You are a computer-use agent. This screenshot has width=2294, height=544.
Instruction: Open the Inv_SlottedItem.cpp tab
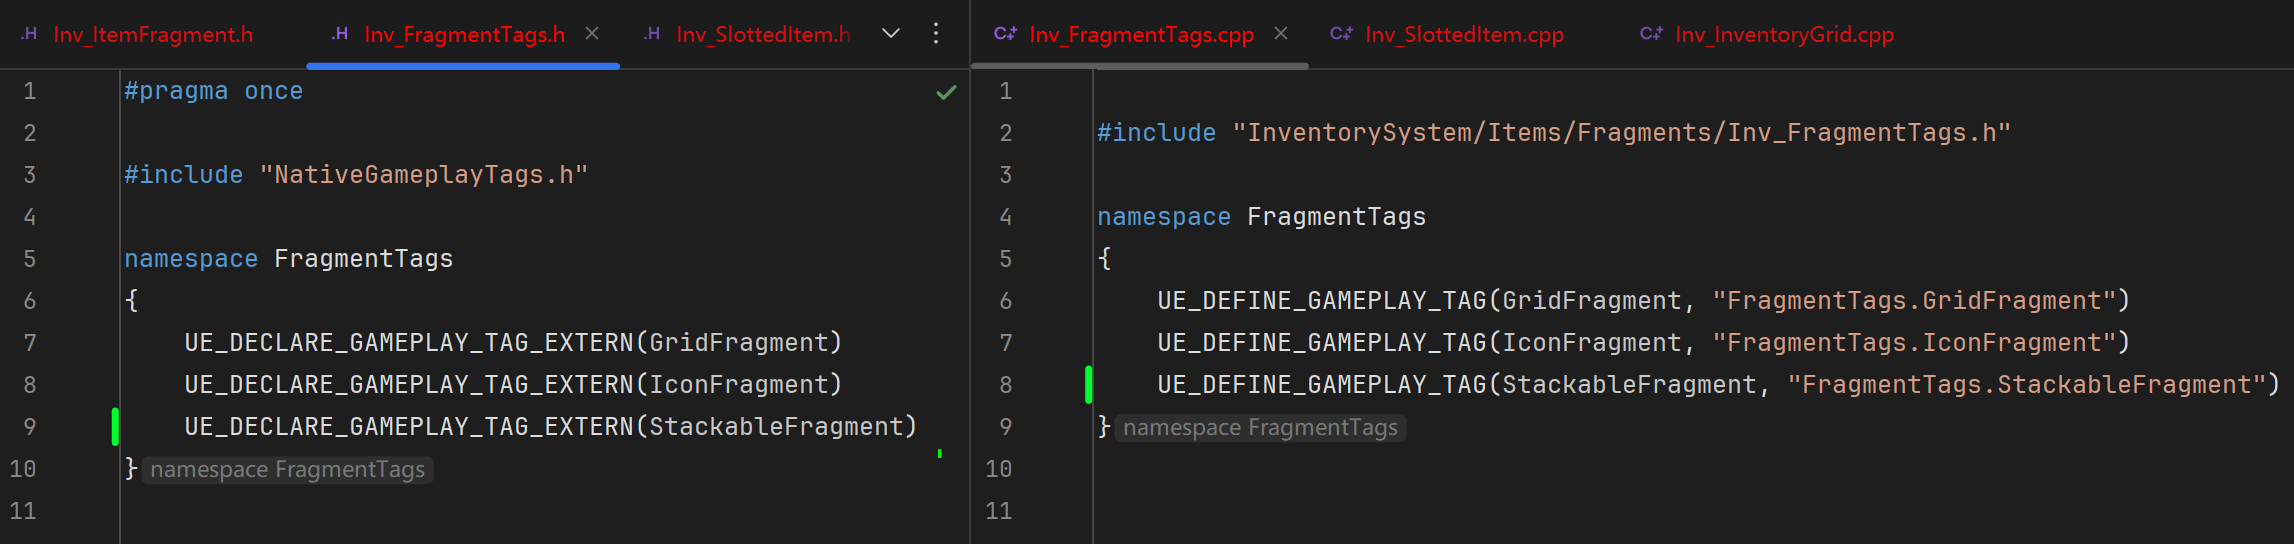tap(1464, 35)
